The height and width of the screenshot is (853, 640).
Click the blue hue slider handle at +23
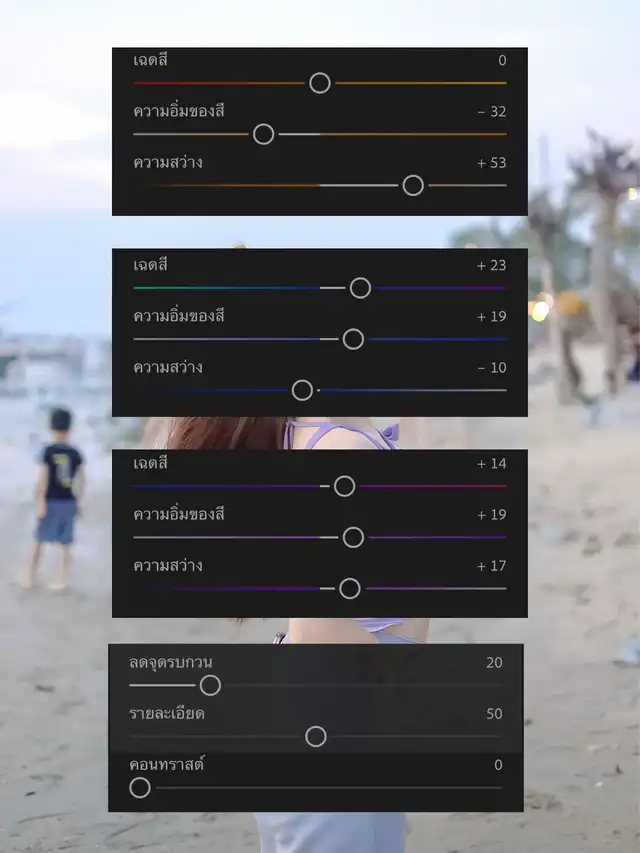pyautogui.click(x=360, y=288)
